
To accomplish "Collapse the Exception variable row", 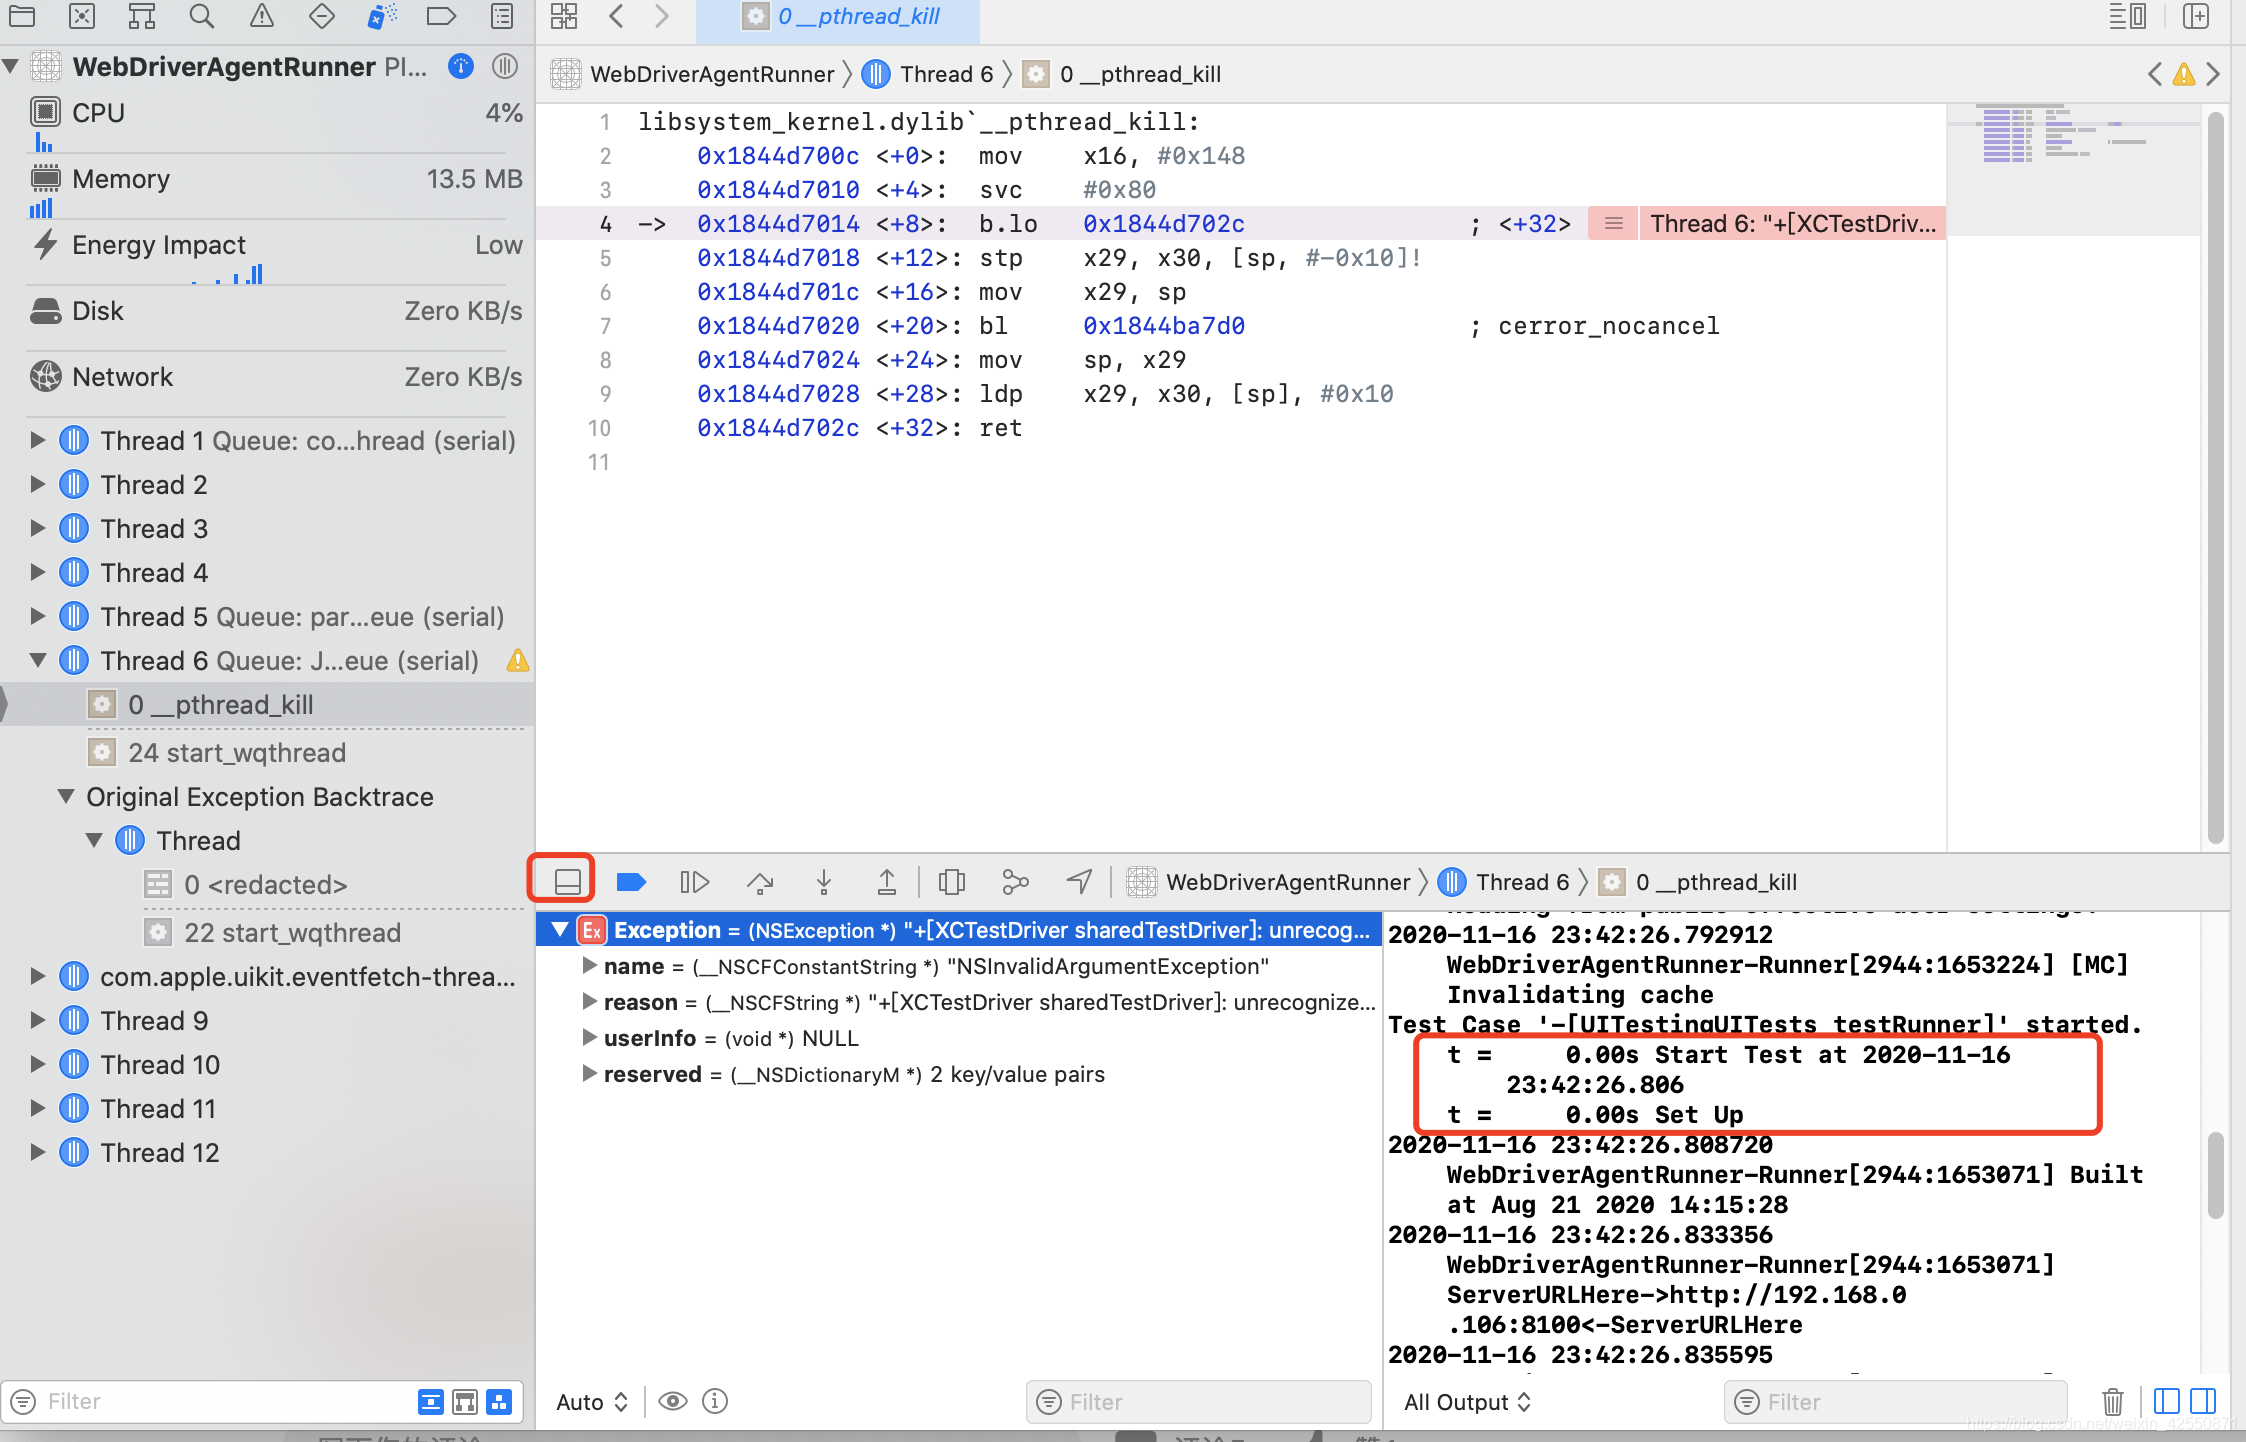I will click(x=560, y=930).
